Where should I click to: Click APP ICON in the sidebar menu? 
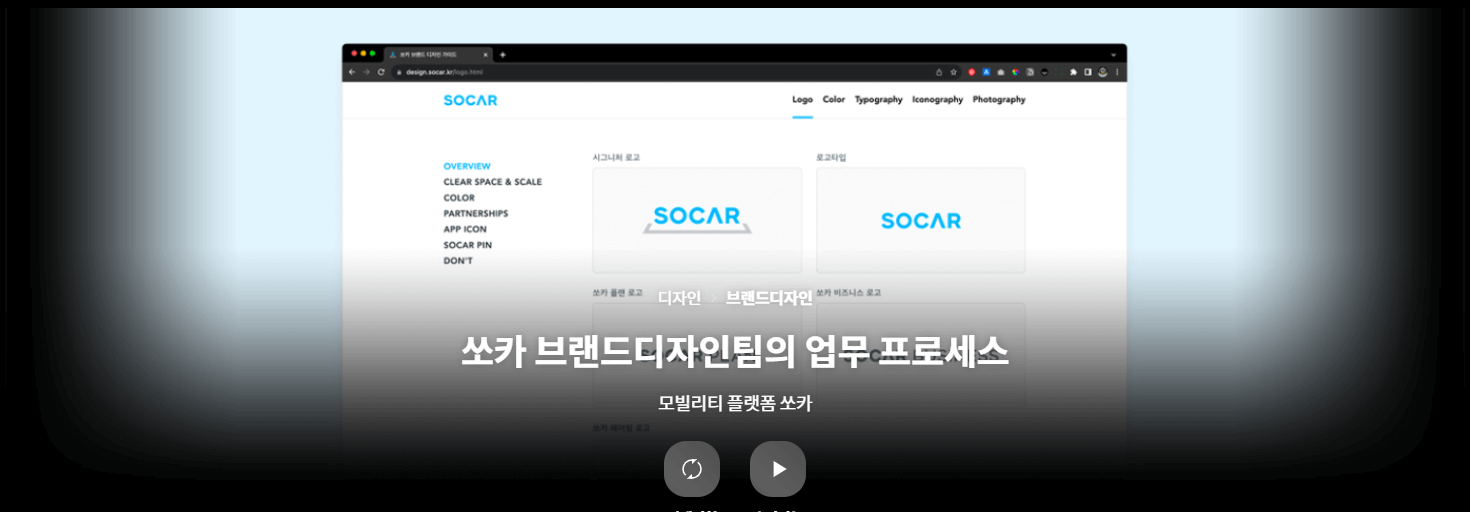(x=465, y=229)
